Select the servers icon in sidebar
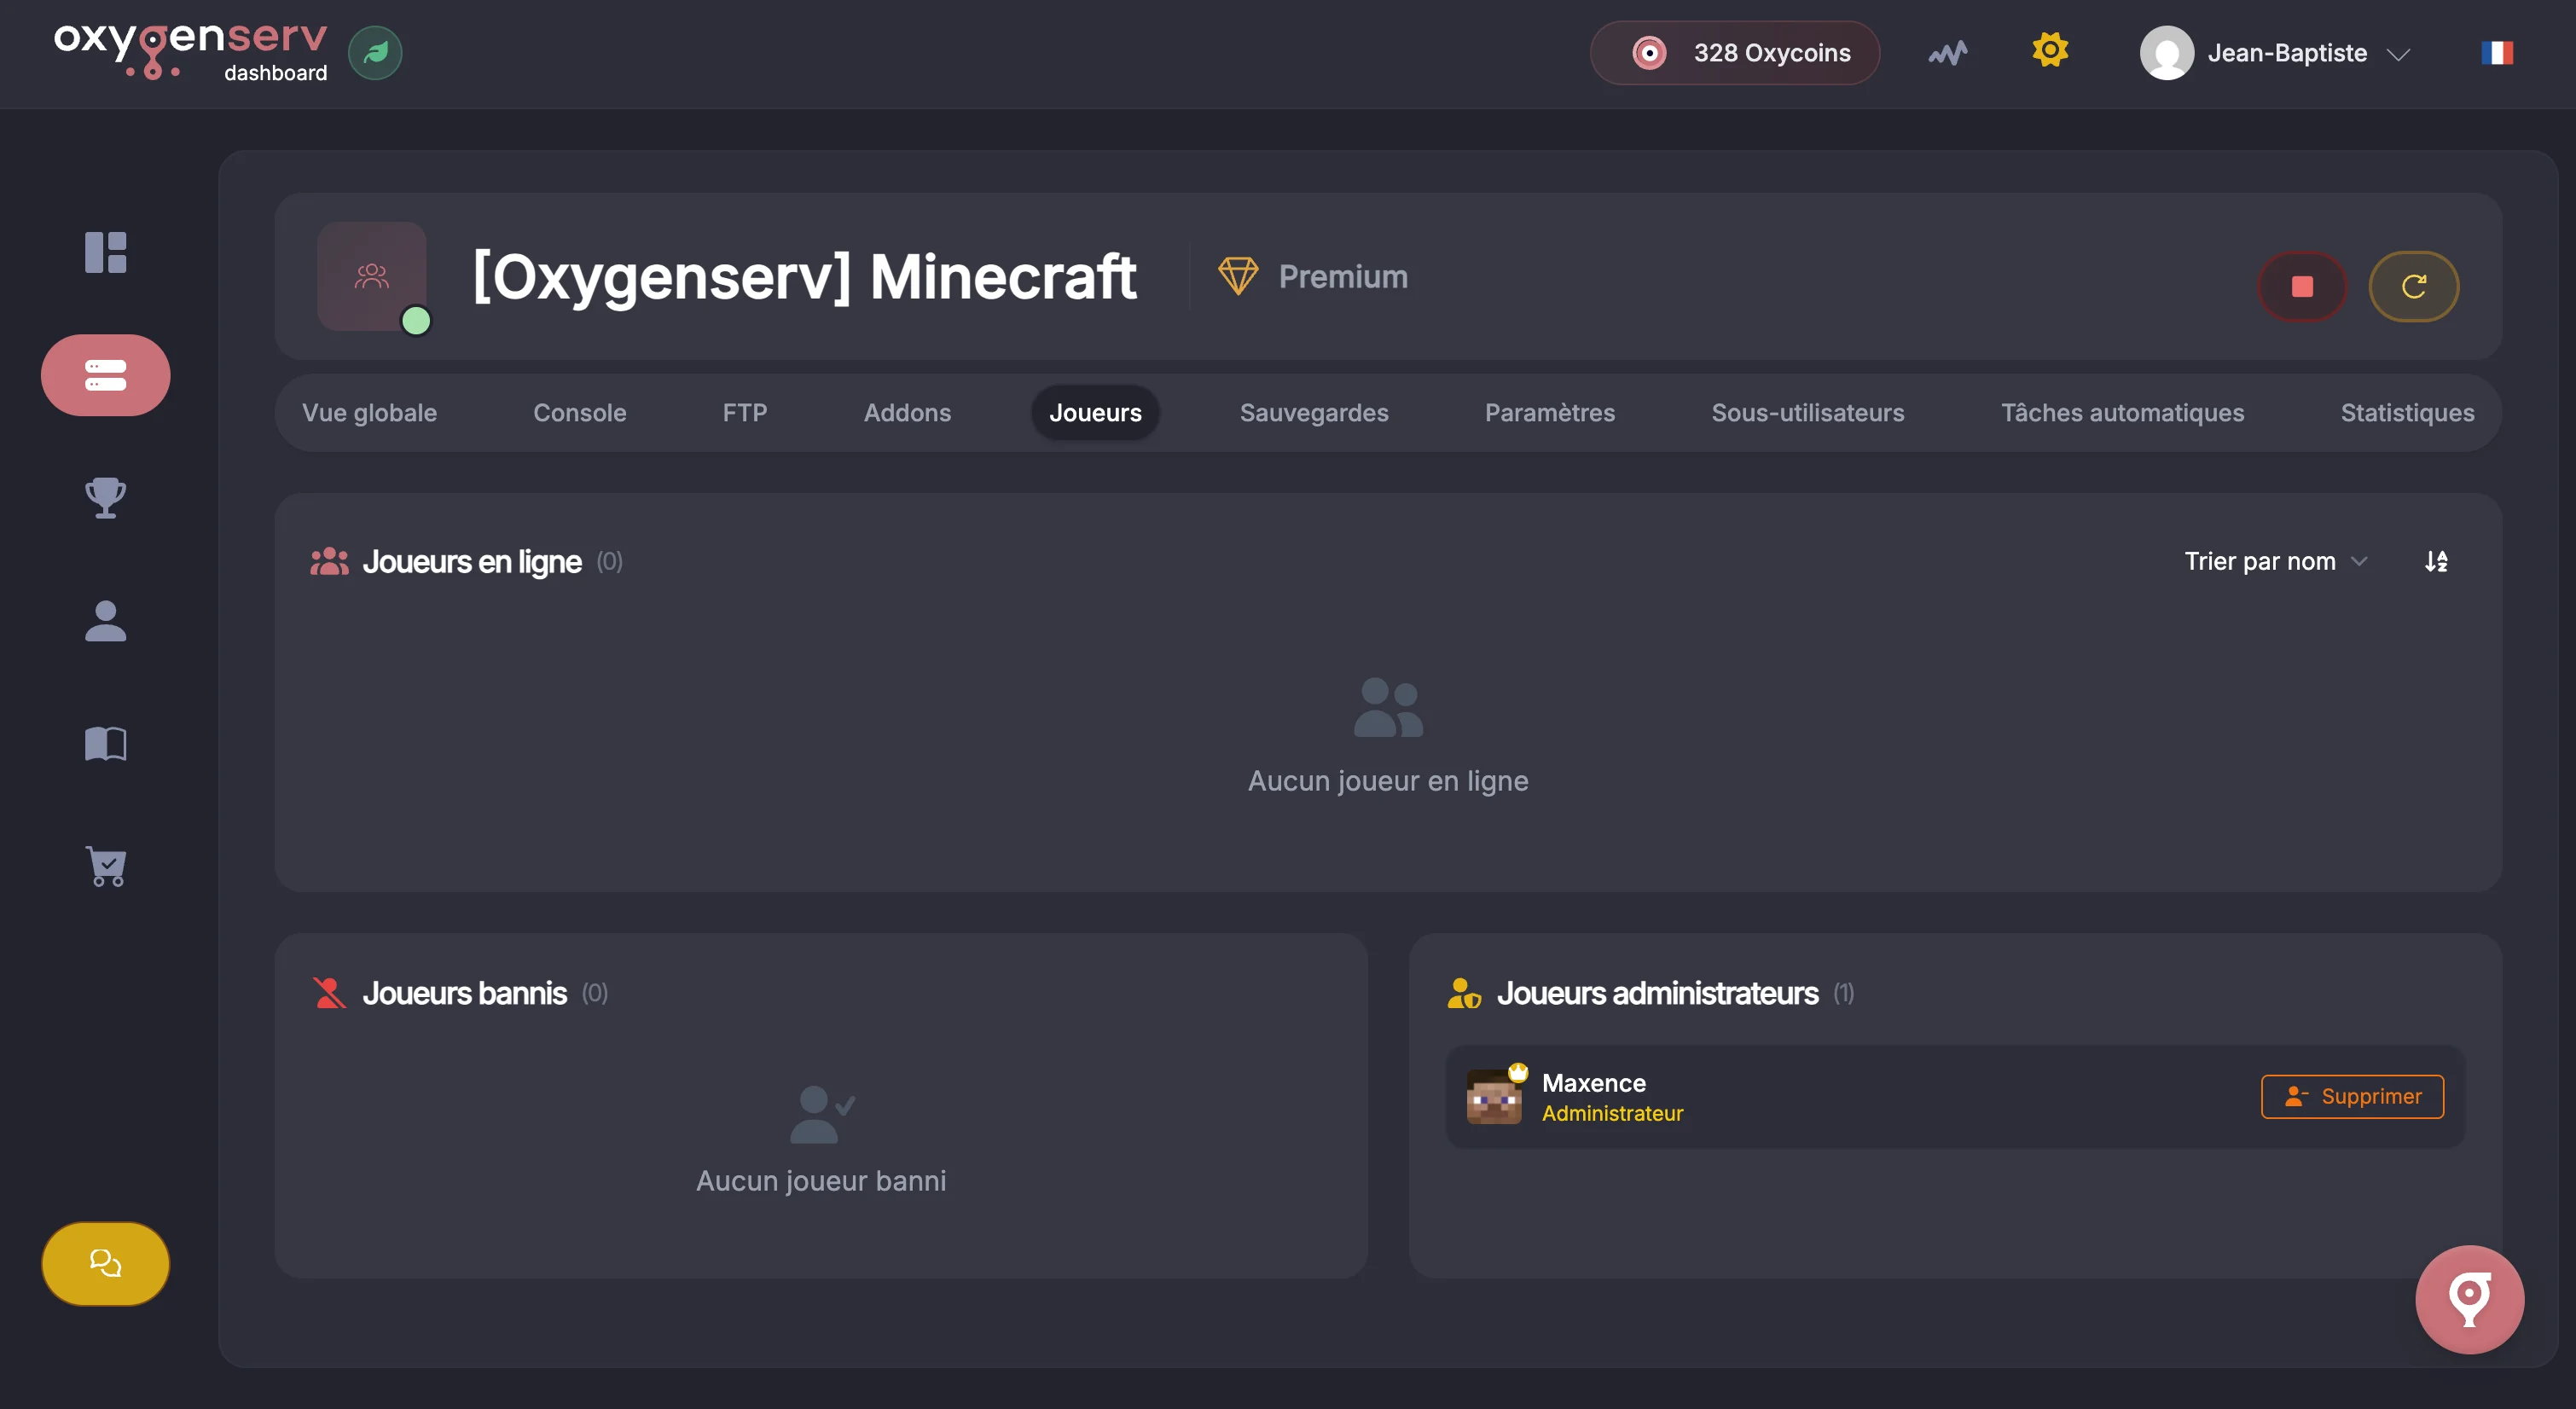The height and width of the screenshot is (1409, 2576). [105, 375]
